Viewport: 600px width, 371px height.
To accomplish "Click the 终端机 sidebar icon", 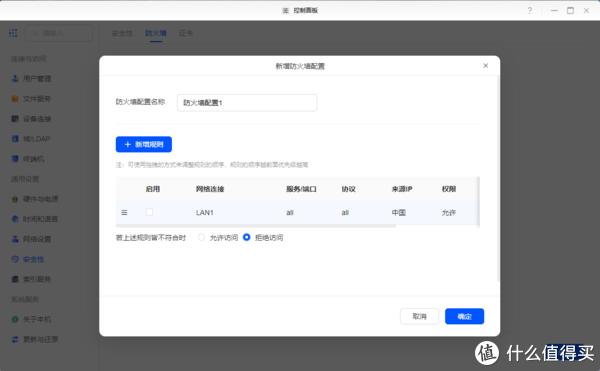I will point(15,159).
